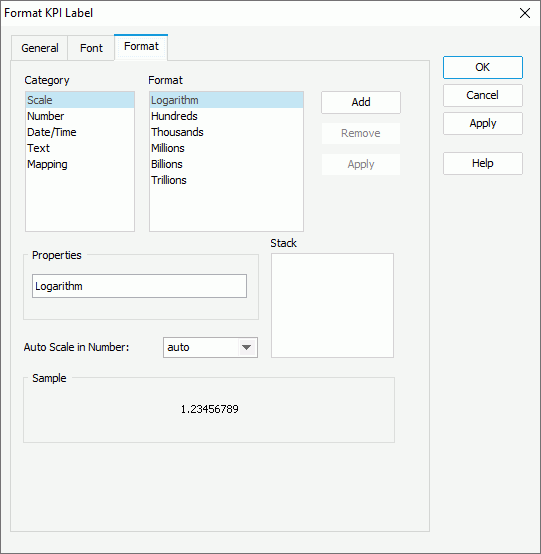Click Apply button under Cancel
Screen dimensions: 541x554
(483, 123)
